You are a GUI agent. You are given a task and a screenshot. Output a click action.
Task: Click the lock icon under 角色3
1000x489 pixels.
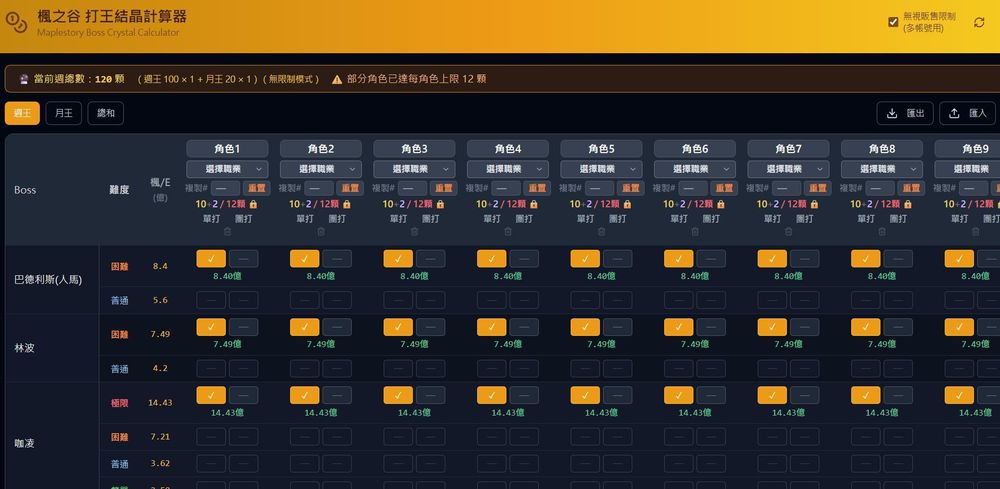pyautogui.click(x=441, y=204)
